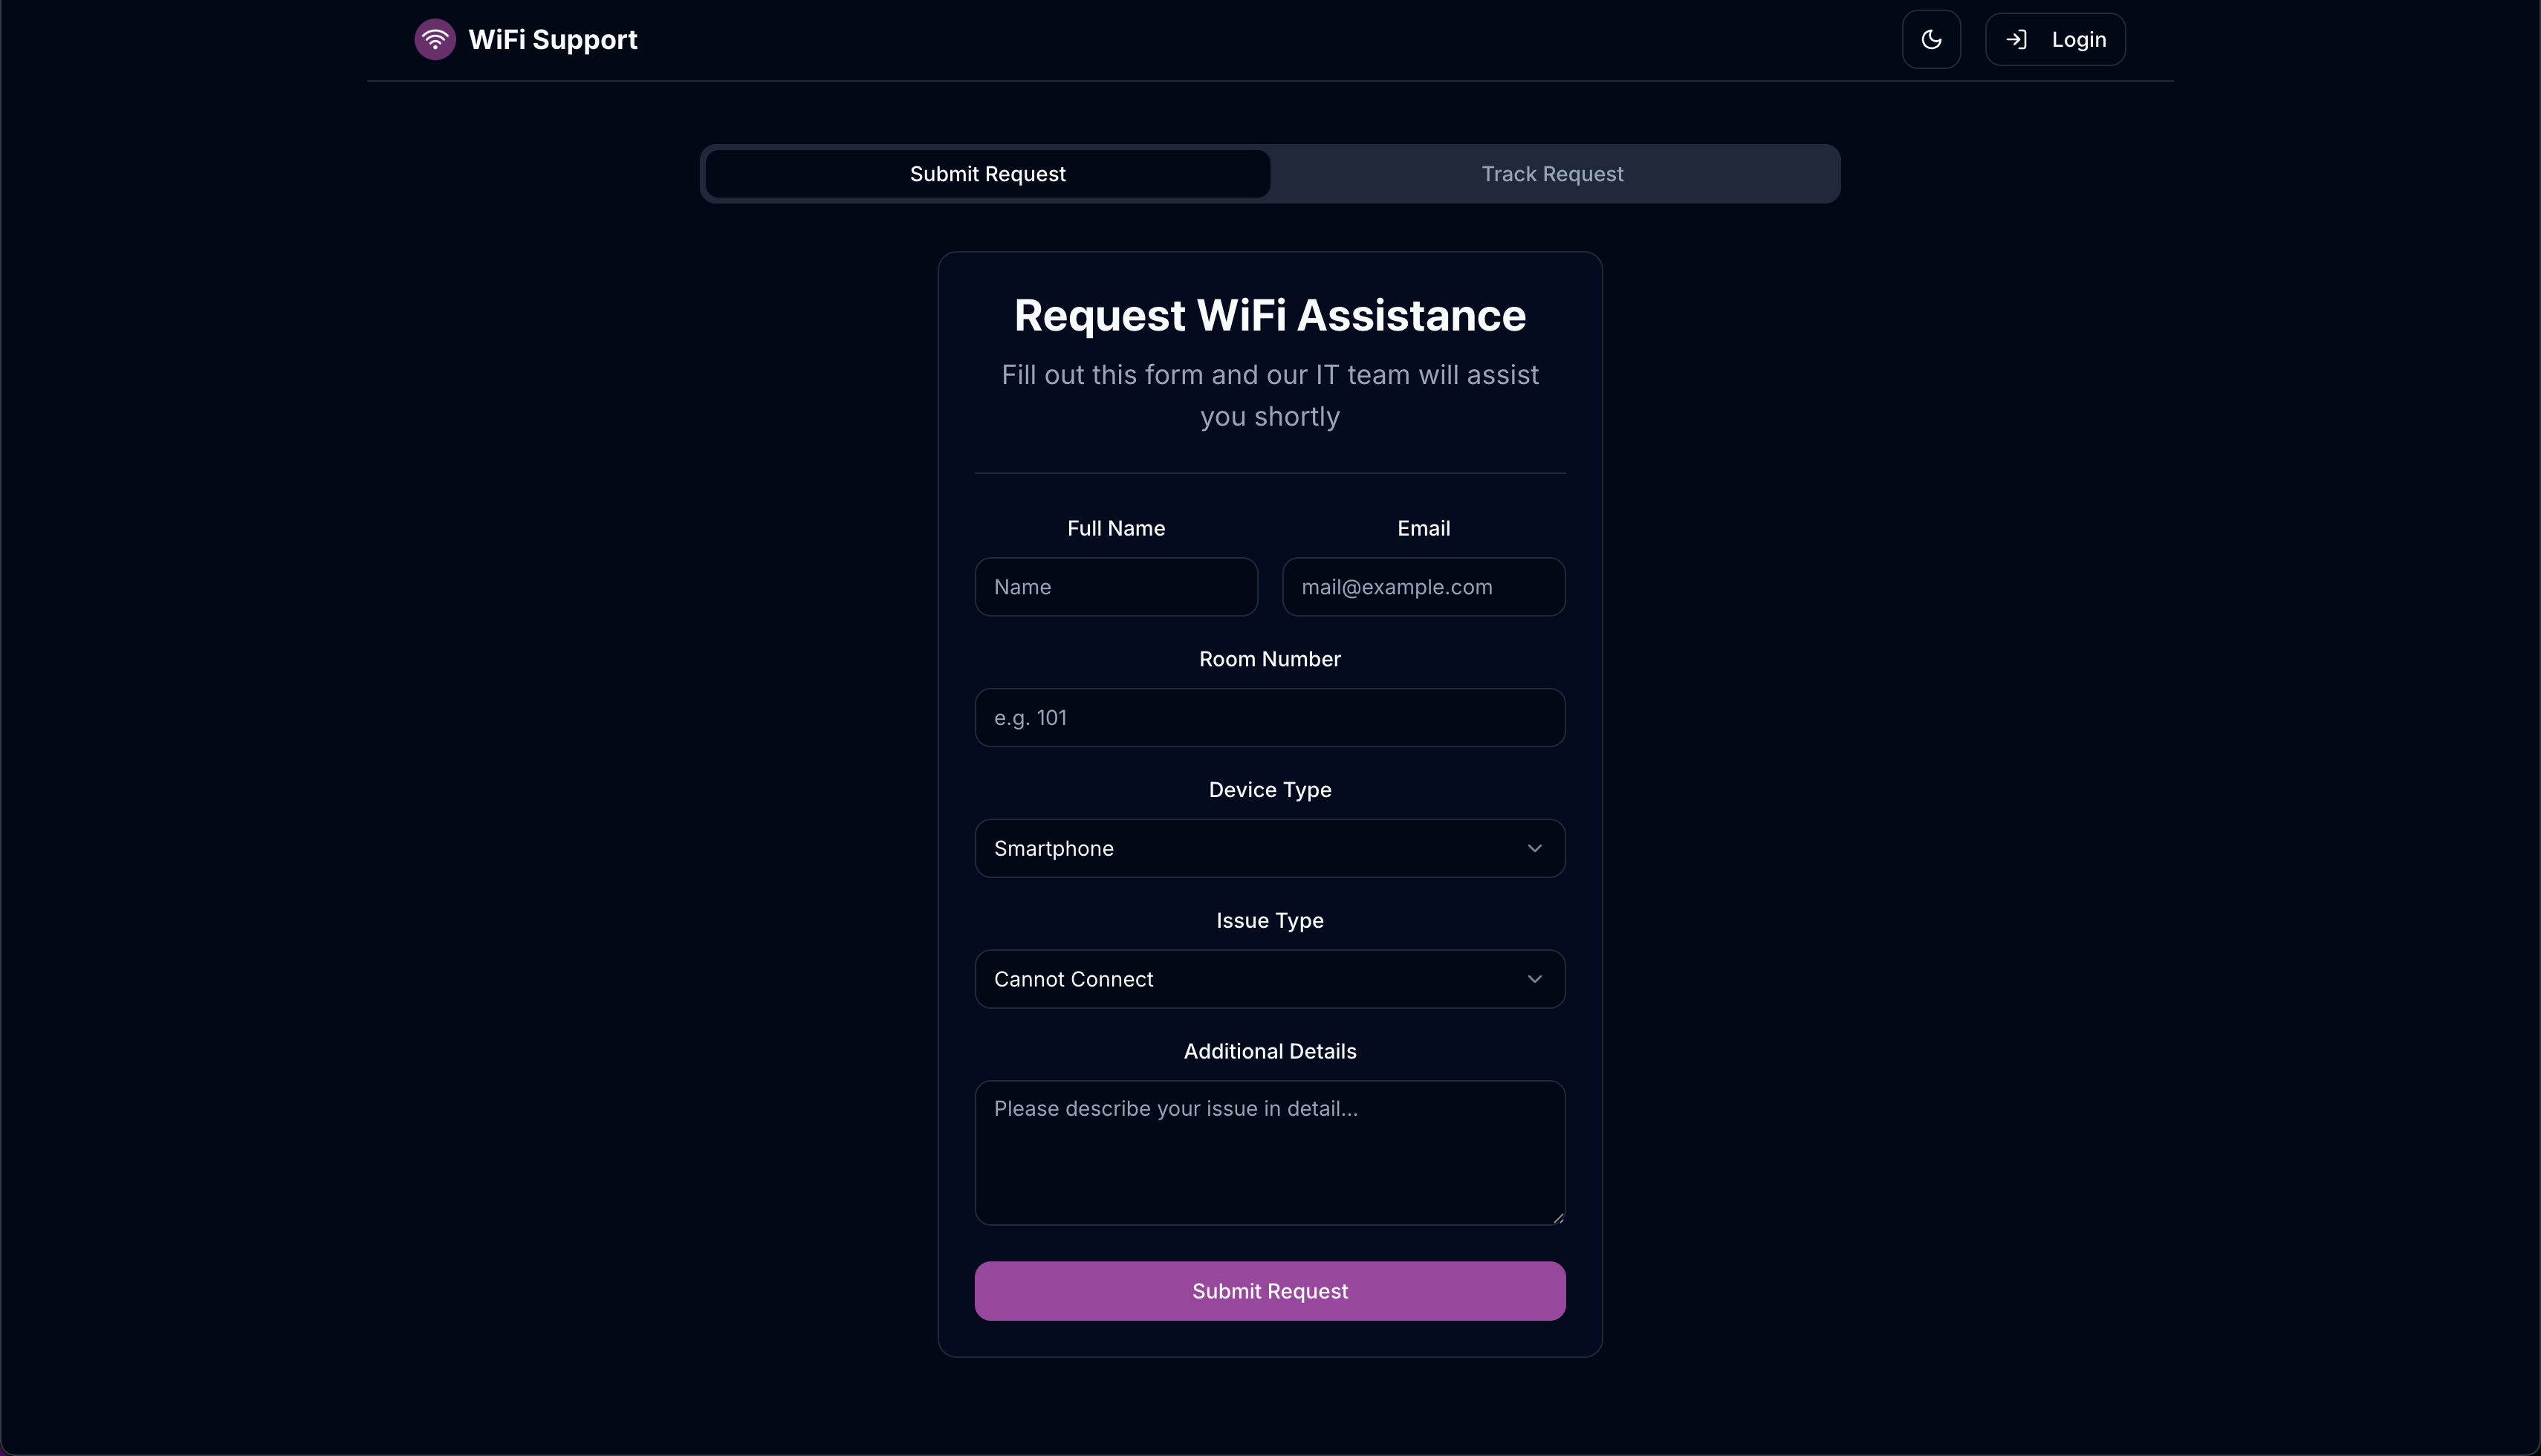Open the Track Request tab

click(x=1552, y=174)
